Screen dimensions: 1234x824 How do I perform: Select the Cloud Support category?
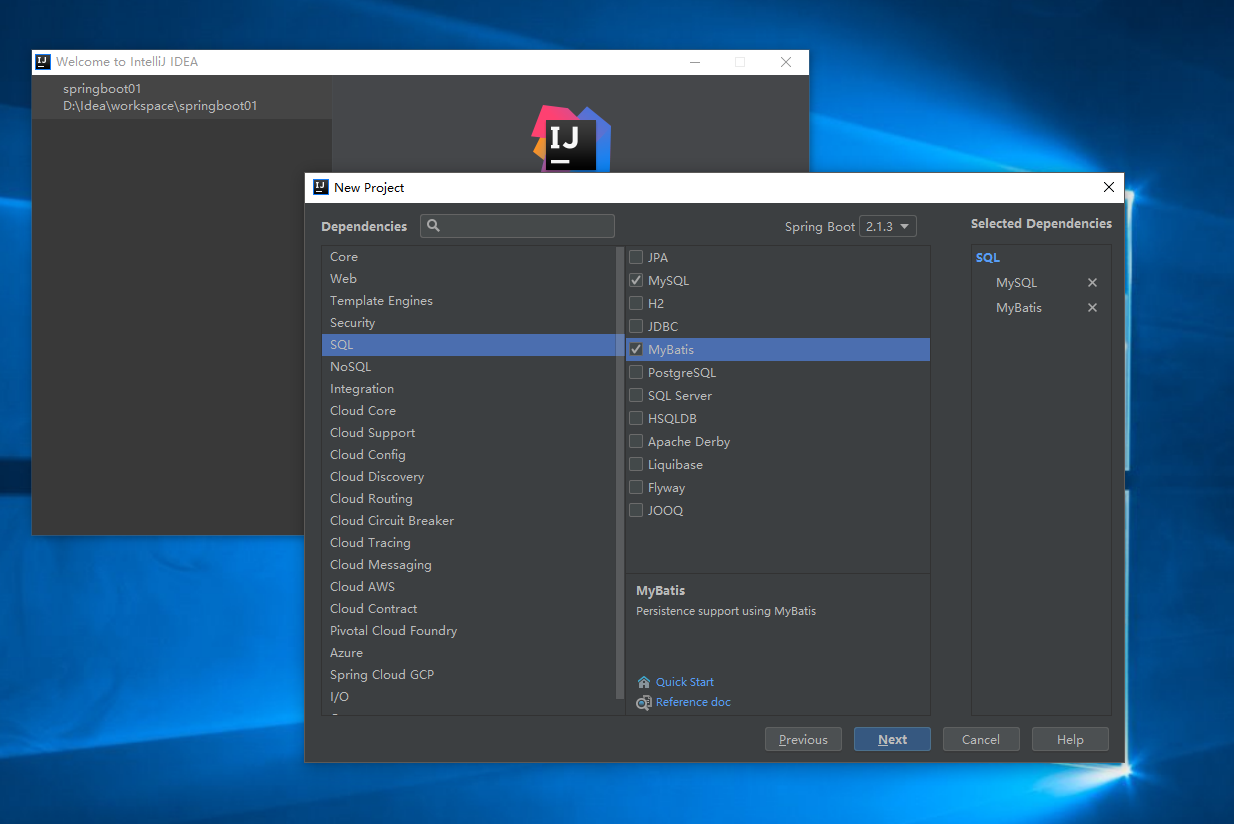[x=468, y=433]
